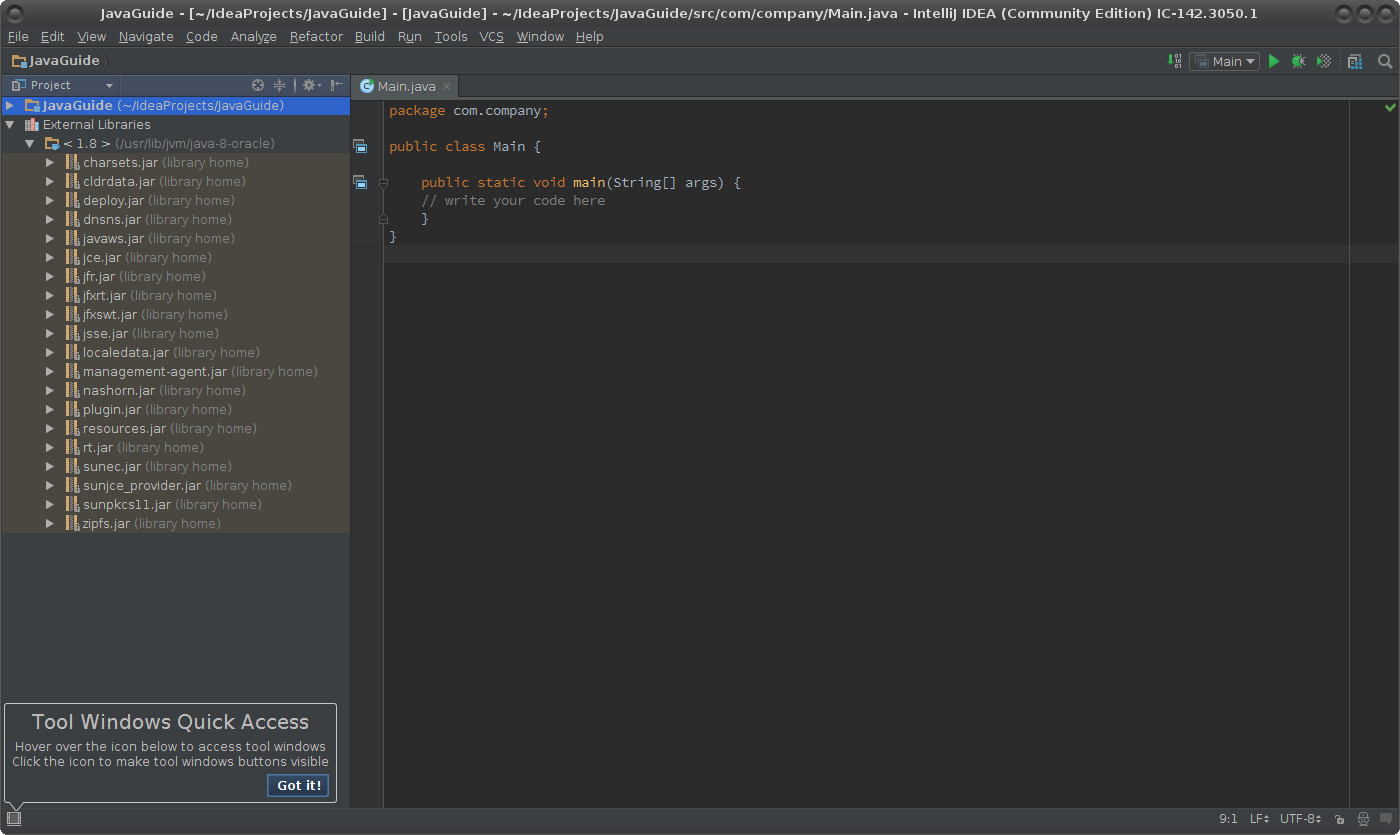Collapse all in Project panel
Viewport: 1400px width, 835px height.
280,85
